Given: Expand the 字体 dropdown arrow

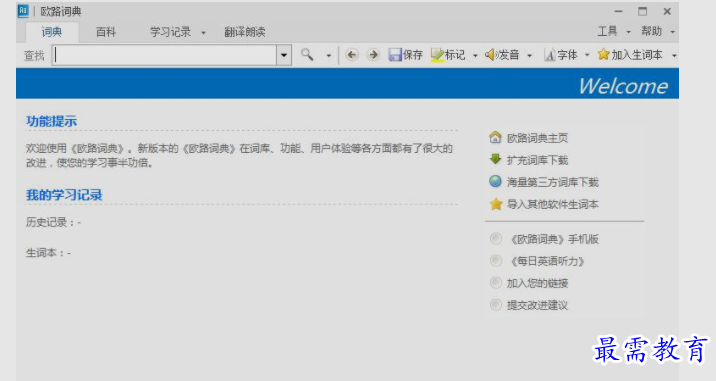Looking at the screenshot, I should (587, 56).
